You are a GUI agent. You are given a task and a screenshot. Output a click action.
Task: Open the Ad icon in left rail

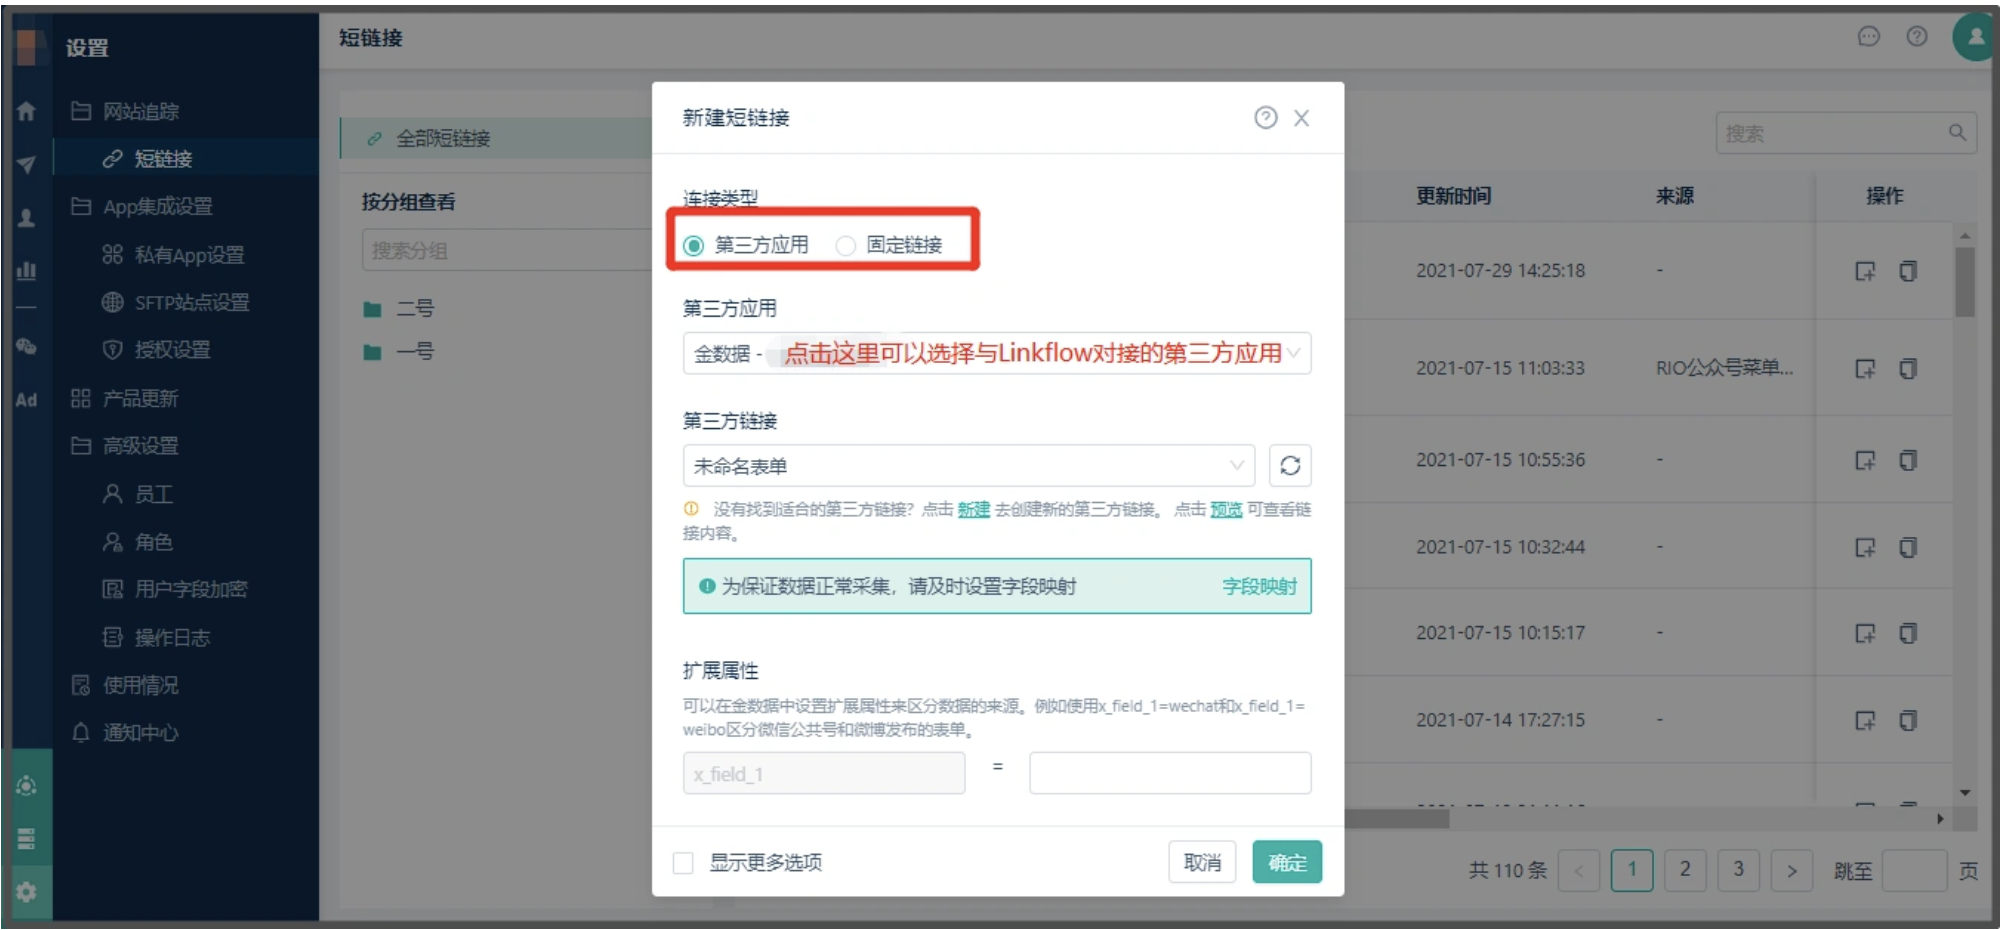click(26, 400)
